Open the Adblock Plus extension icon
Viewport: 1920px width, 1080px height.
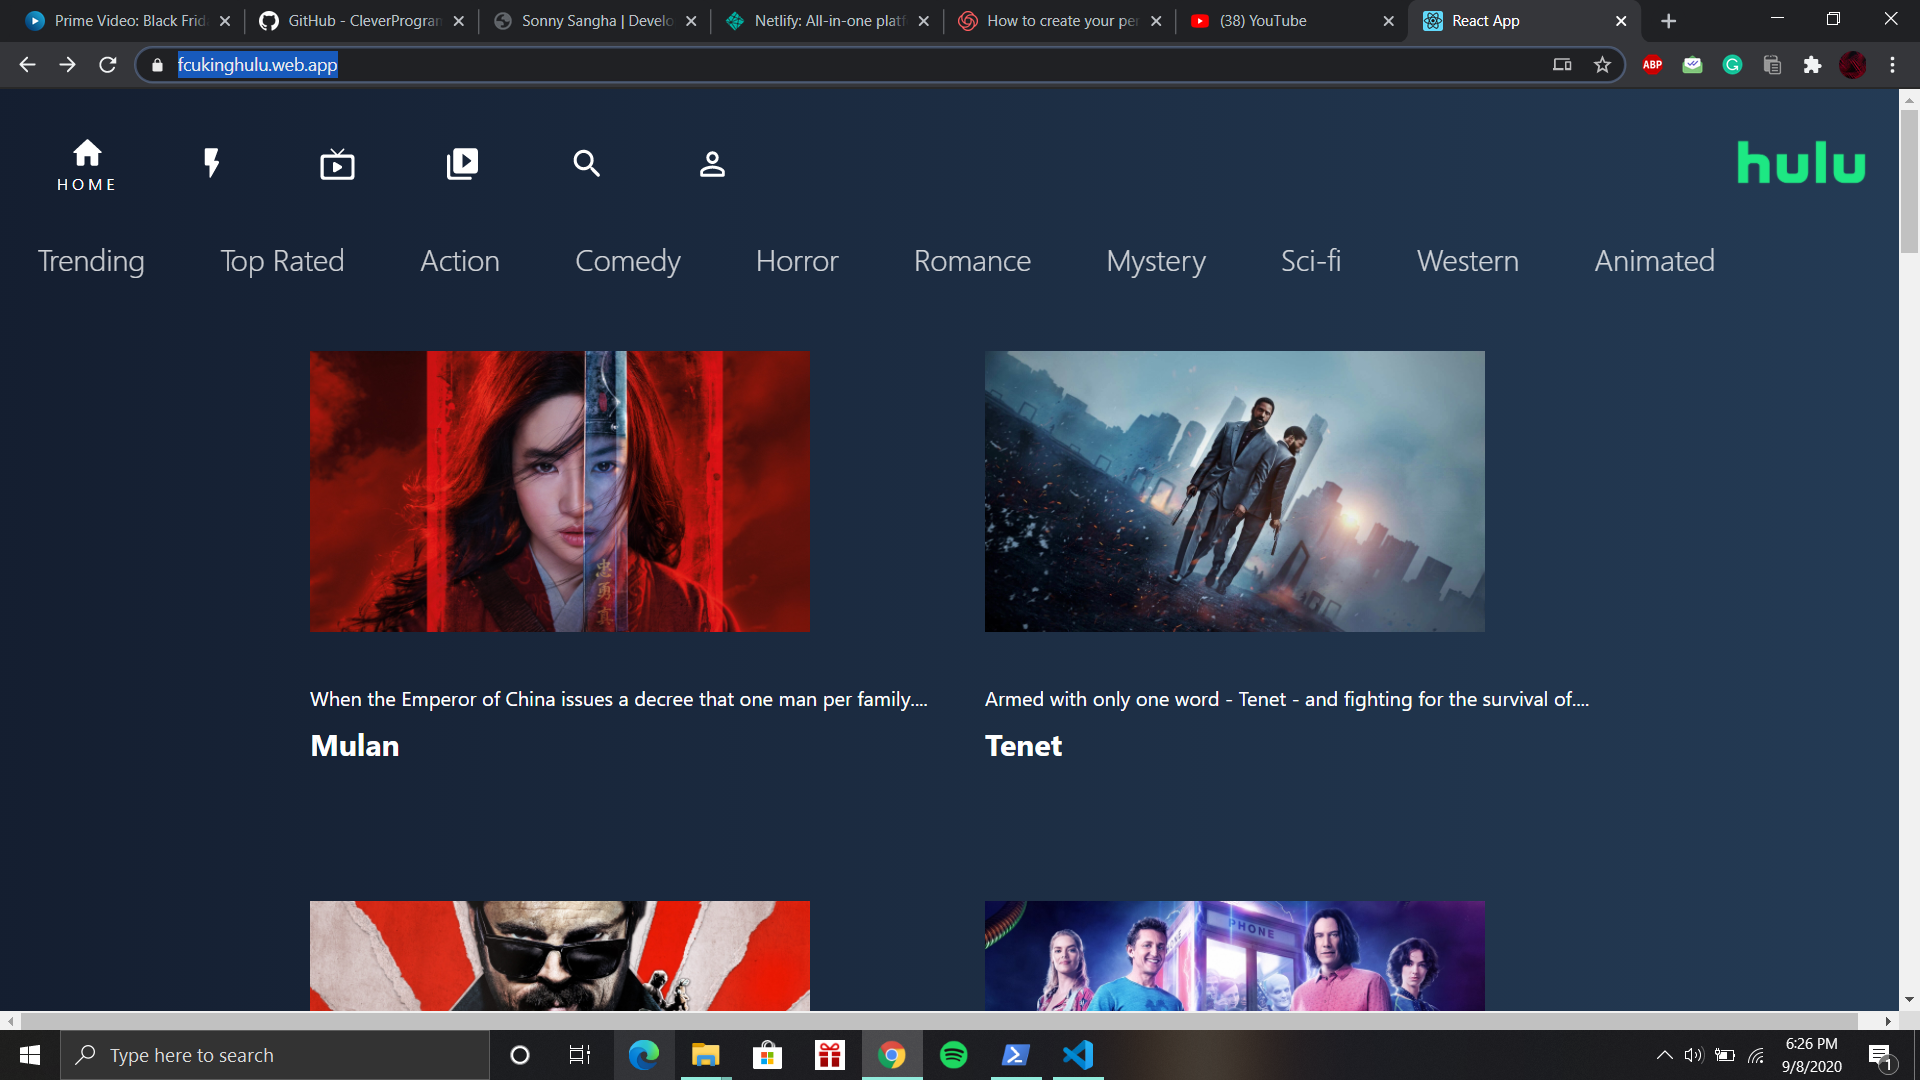point(1652,64)
